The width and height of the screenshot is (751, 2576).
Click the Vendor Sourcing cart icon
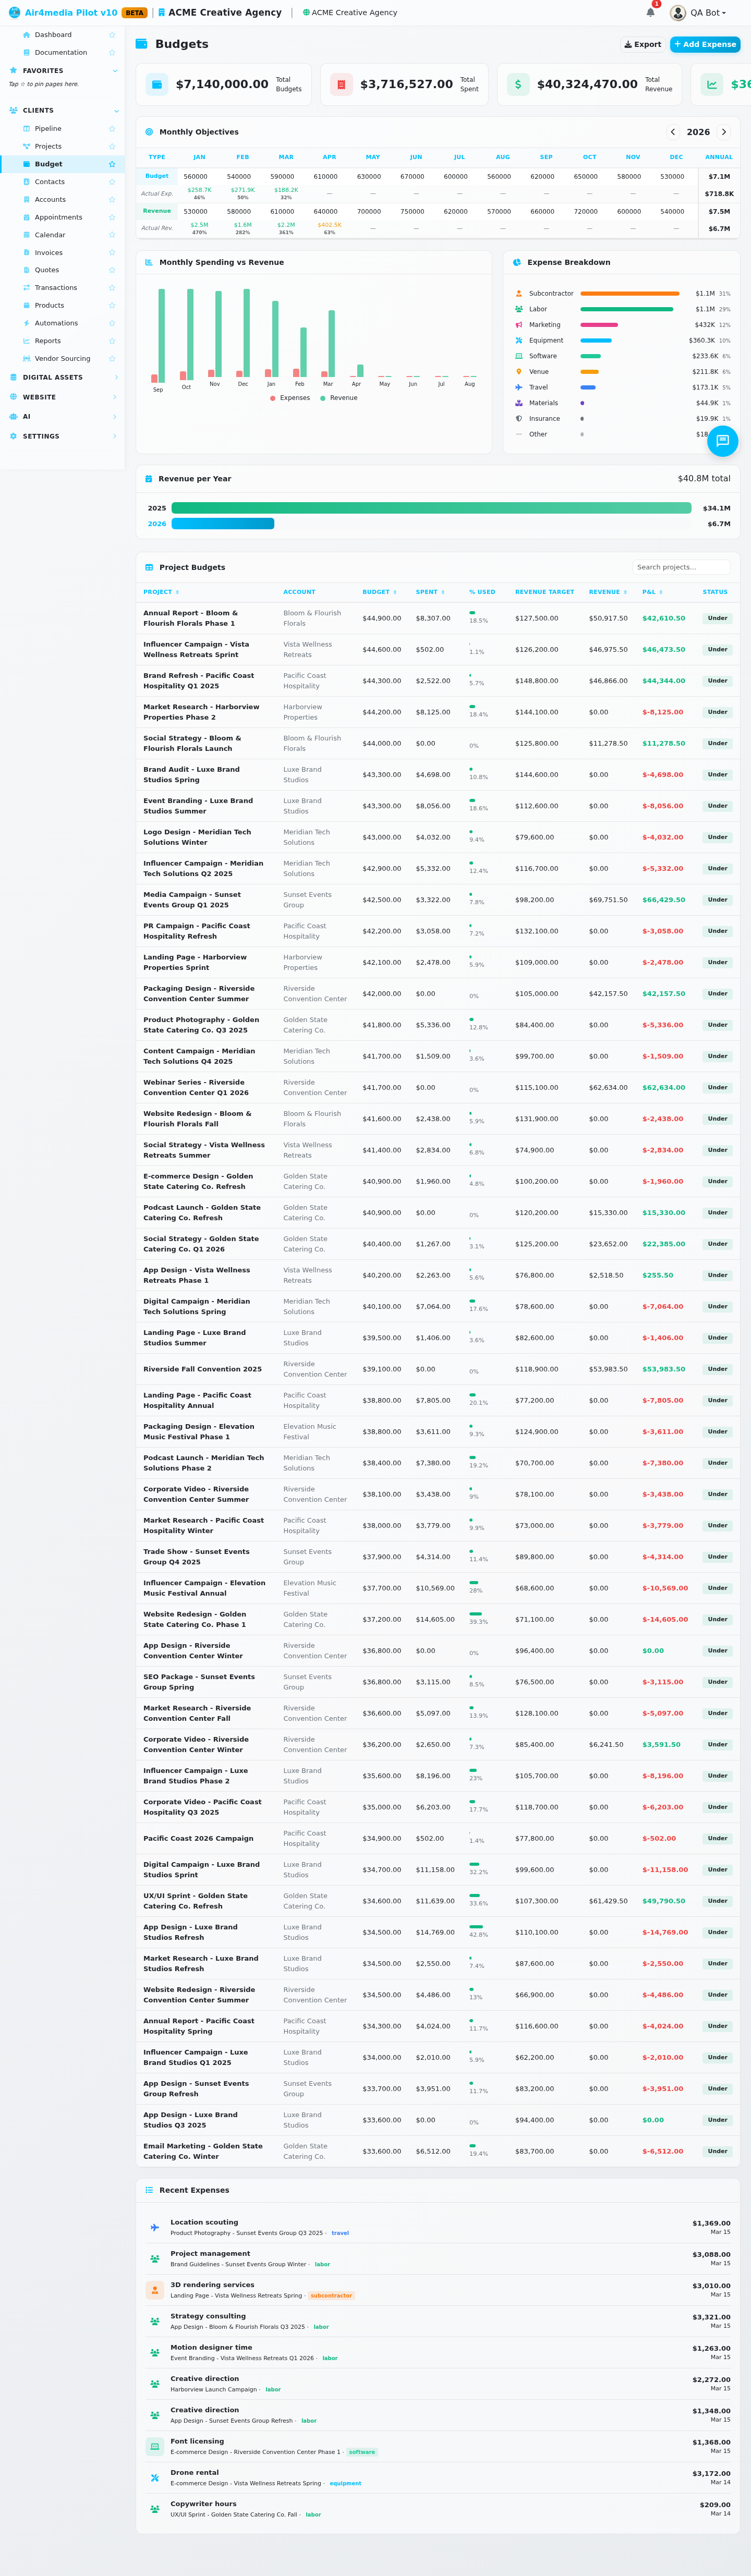pyautogui.click(x=26, y=359)
